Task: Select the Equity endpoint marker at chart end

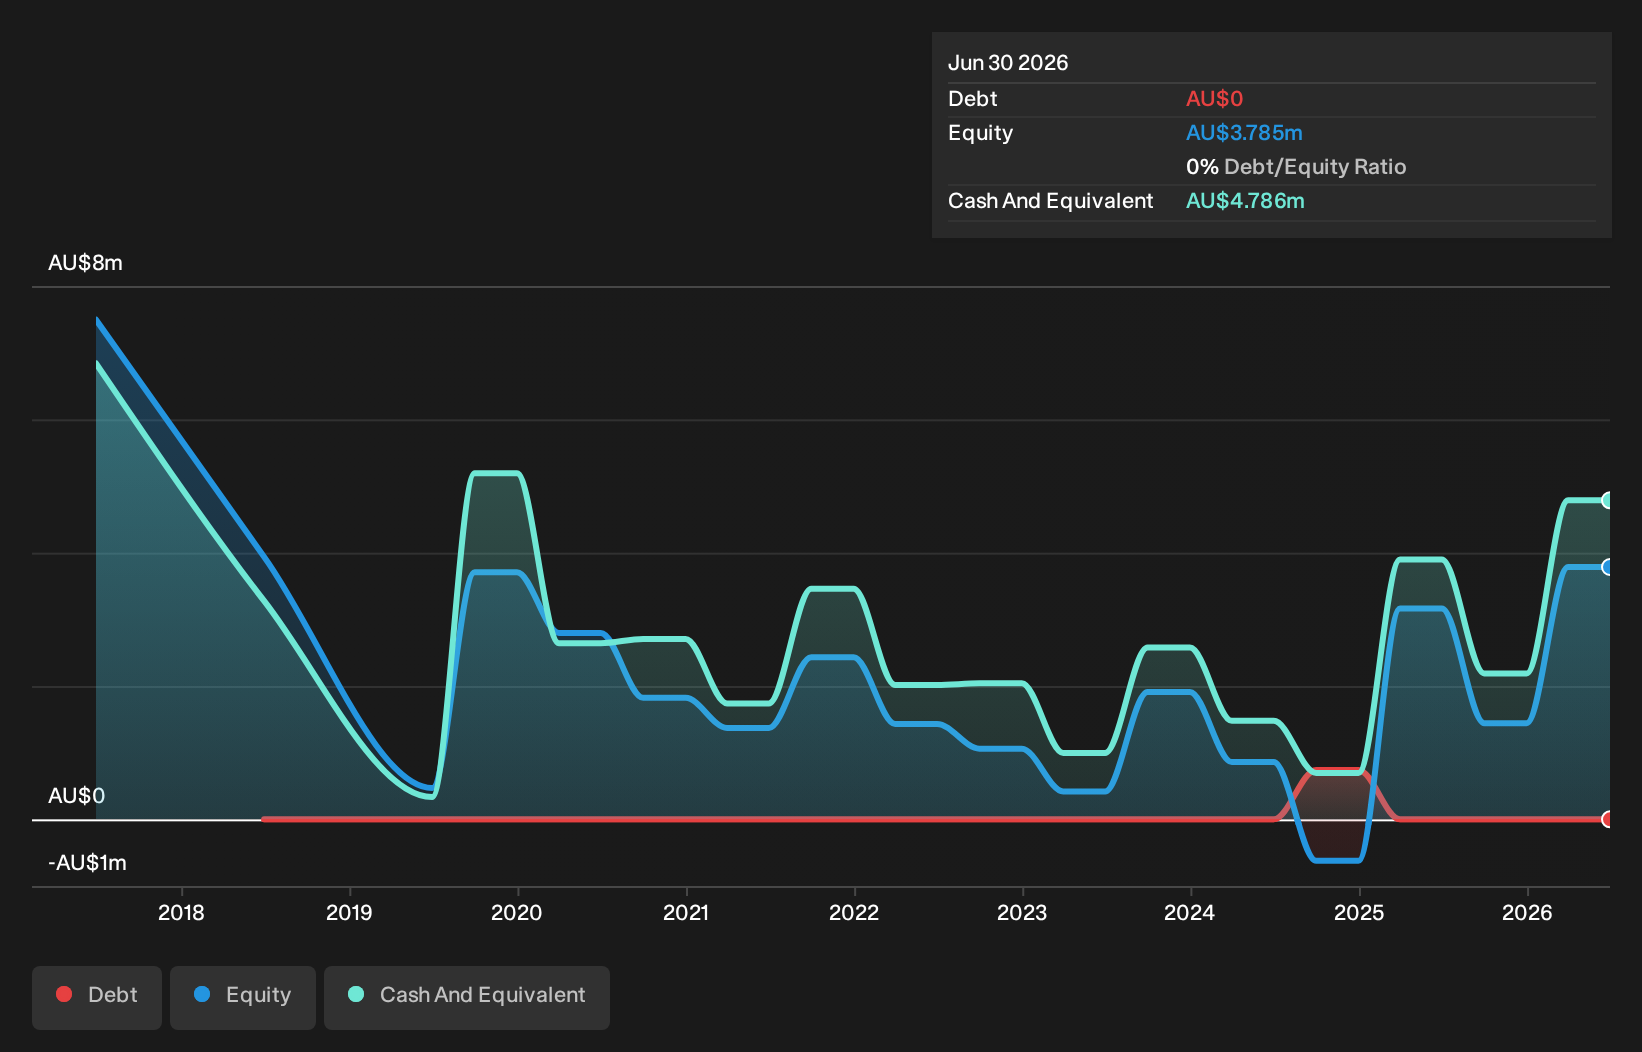Action: coord(1607,567)
